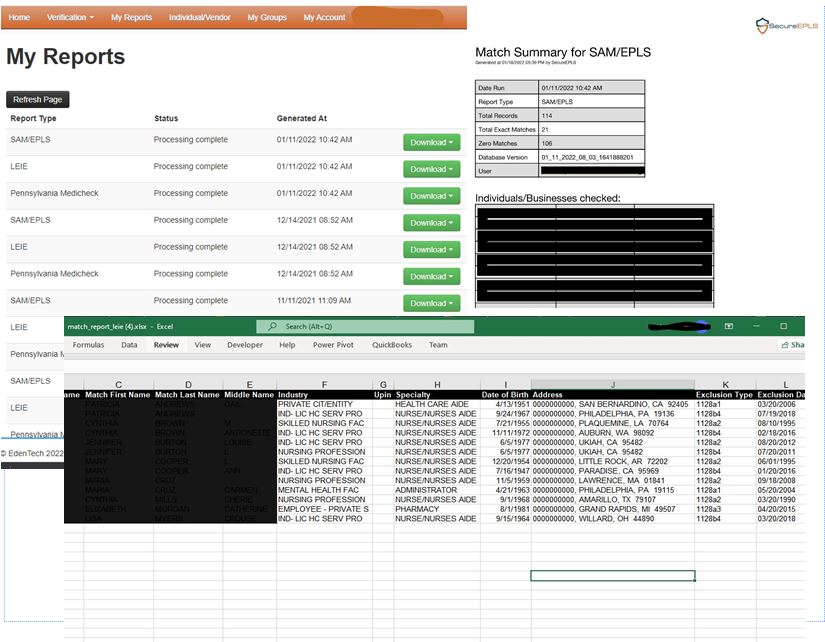Select column H header in Excel
Screen dimensions: 825x642
437,385
